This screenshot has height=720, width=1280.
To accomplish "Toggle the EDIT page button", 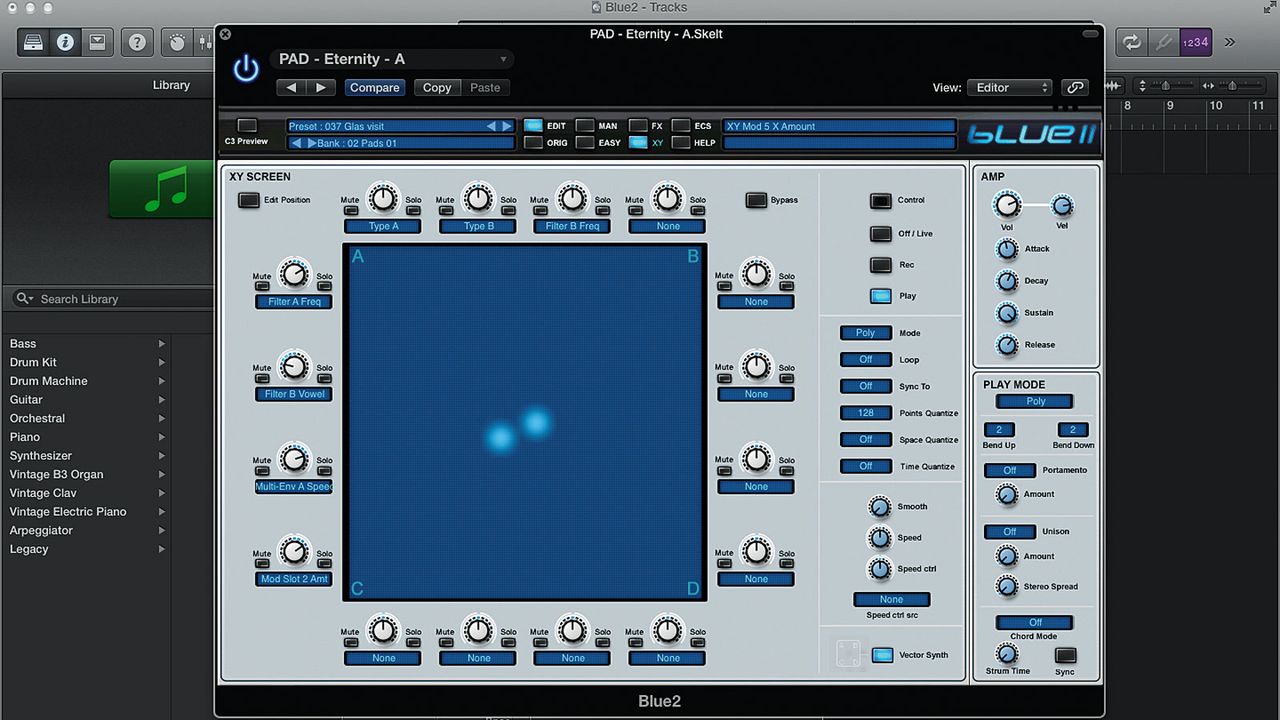I will coord(533,126).
